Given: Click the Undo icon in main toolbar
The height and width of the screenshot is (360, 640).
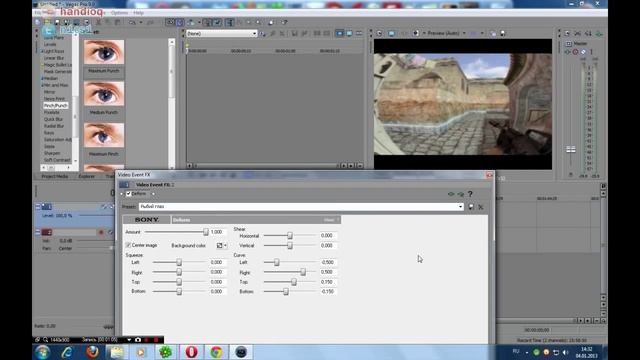Looking at the screenshot, I should pyautogui.click(x=132, y=22).
